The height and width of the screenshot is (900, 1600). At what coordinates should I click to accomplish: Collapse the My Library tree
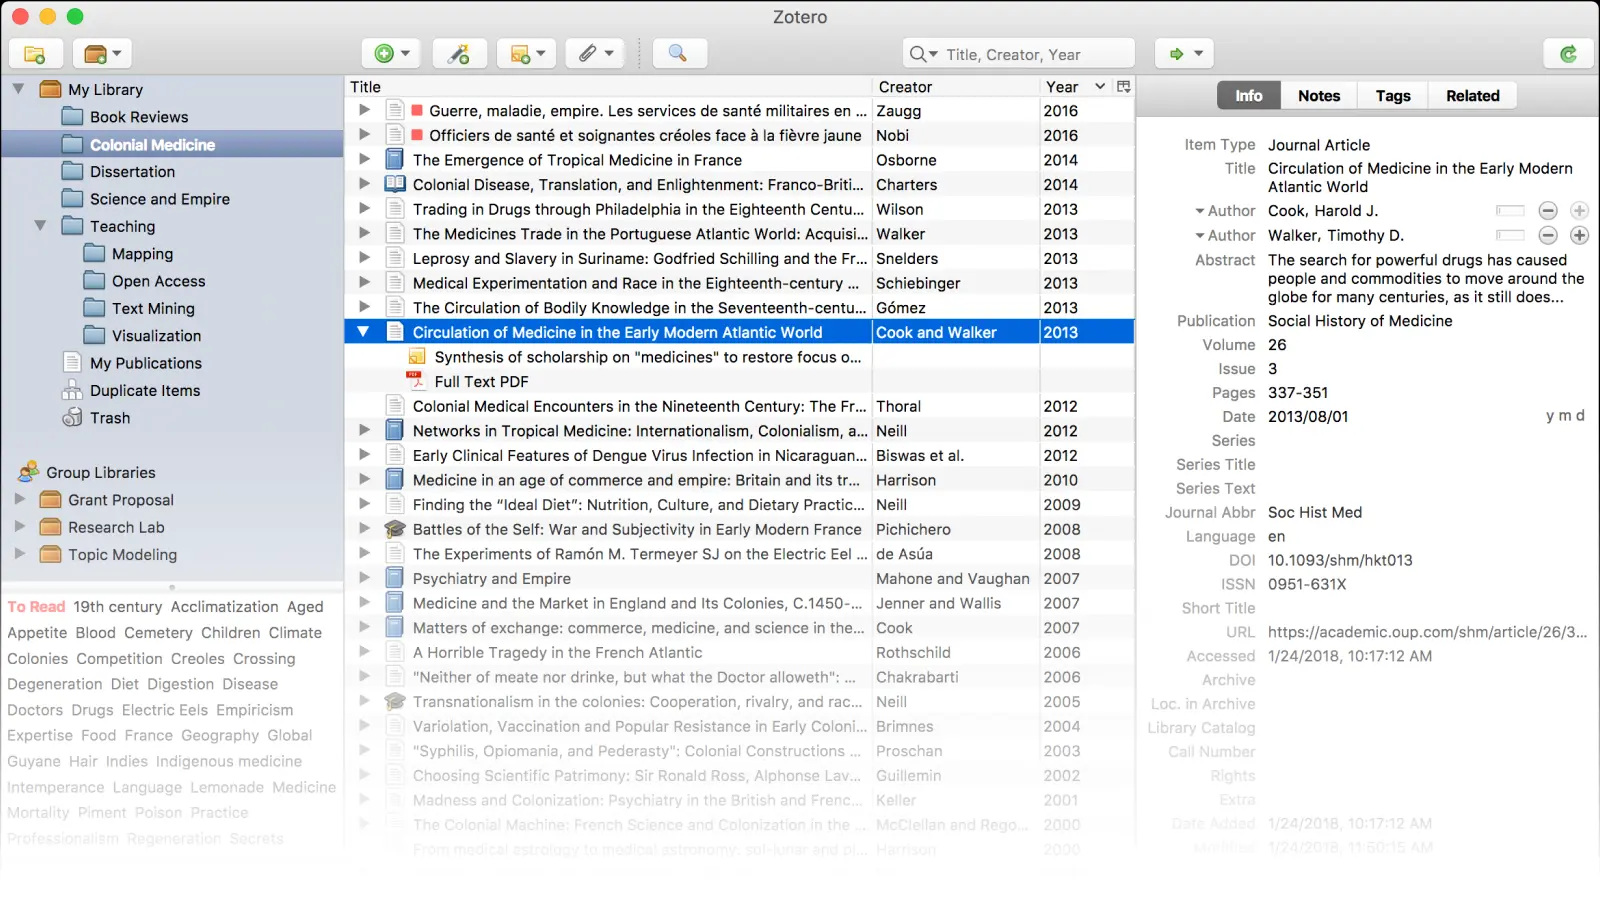[x=18, y=89]
